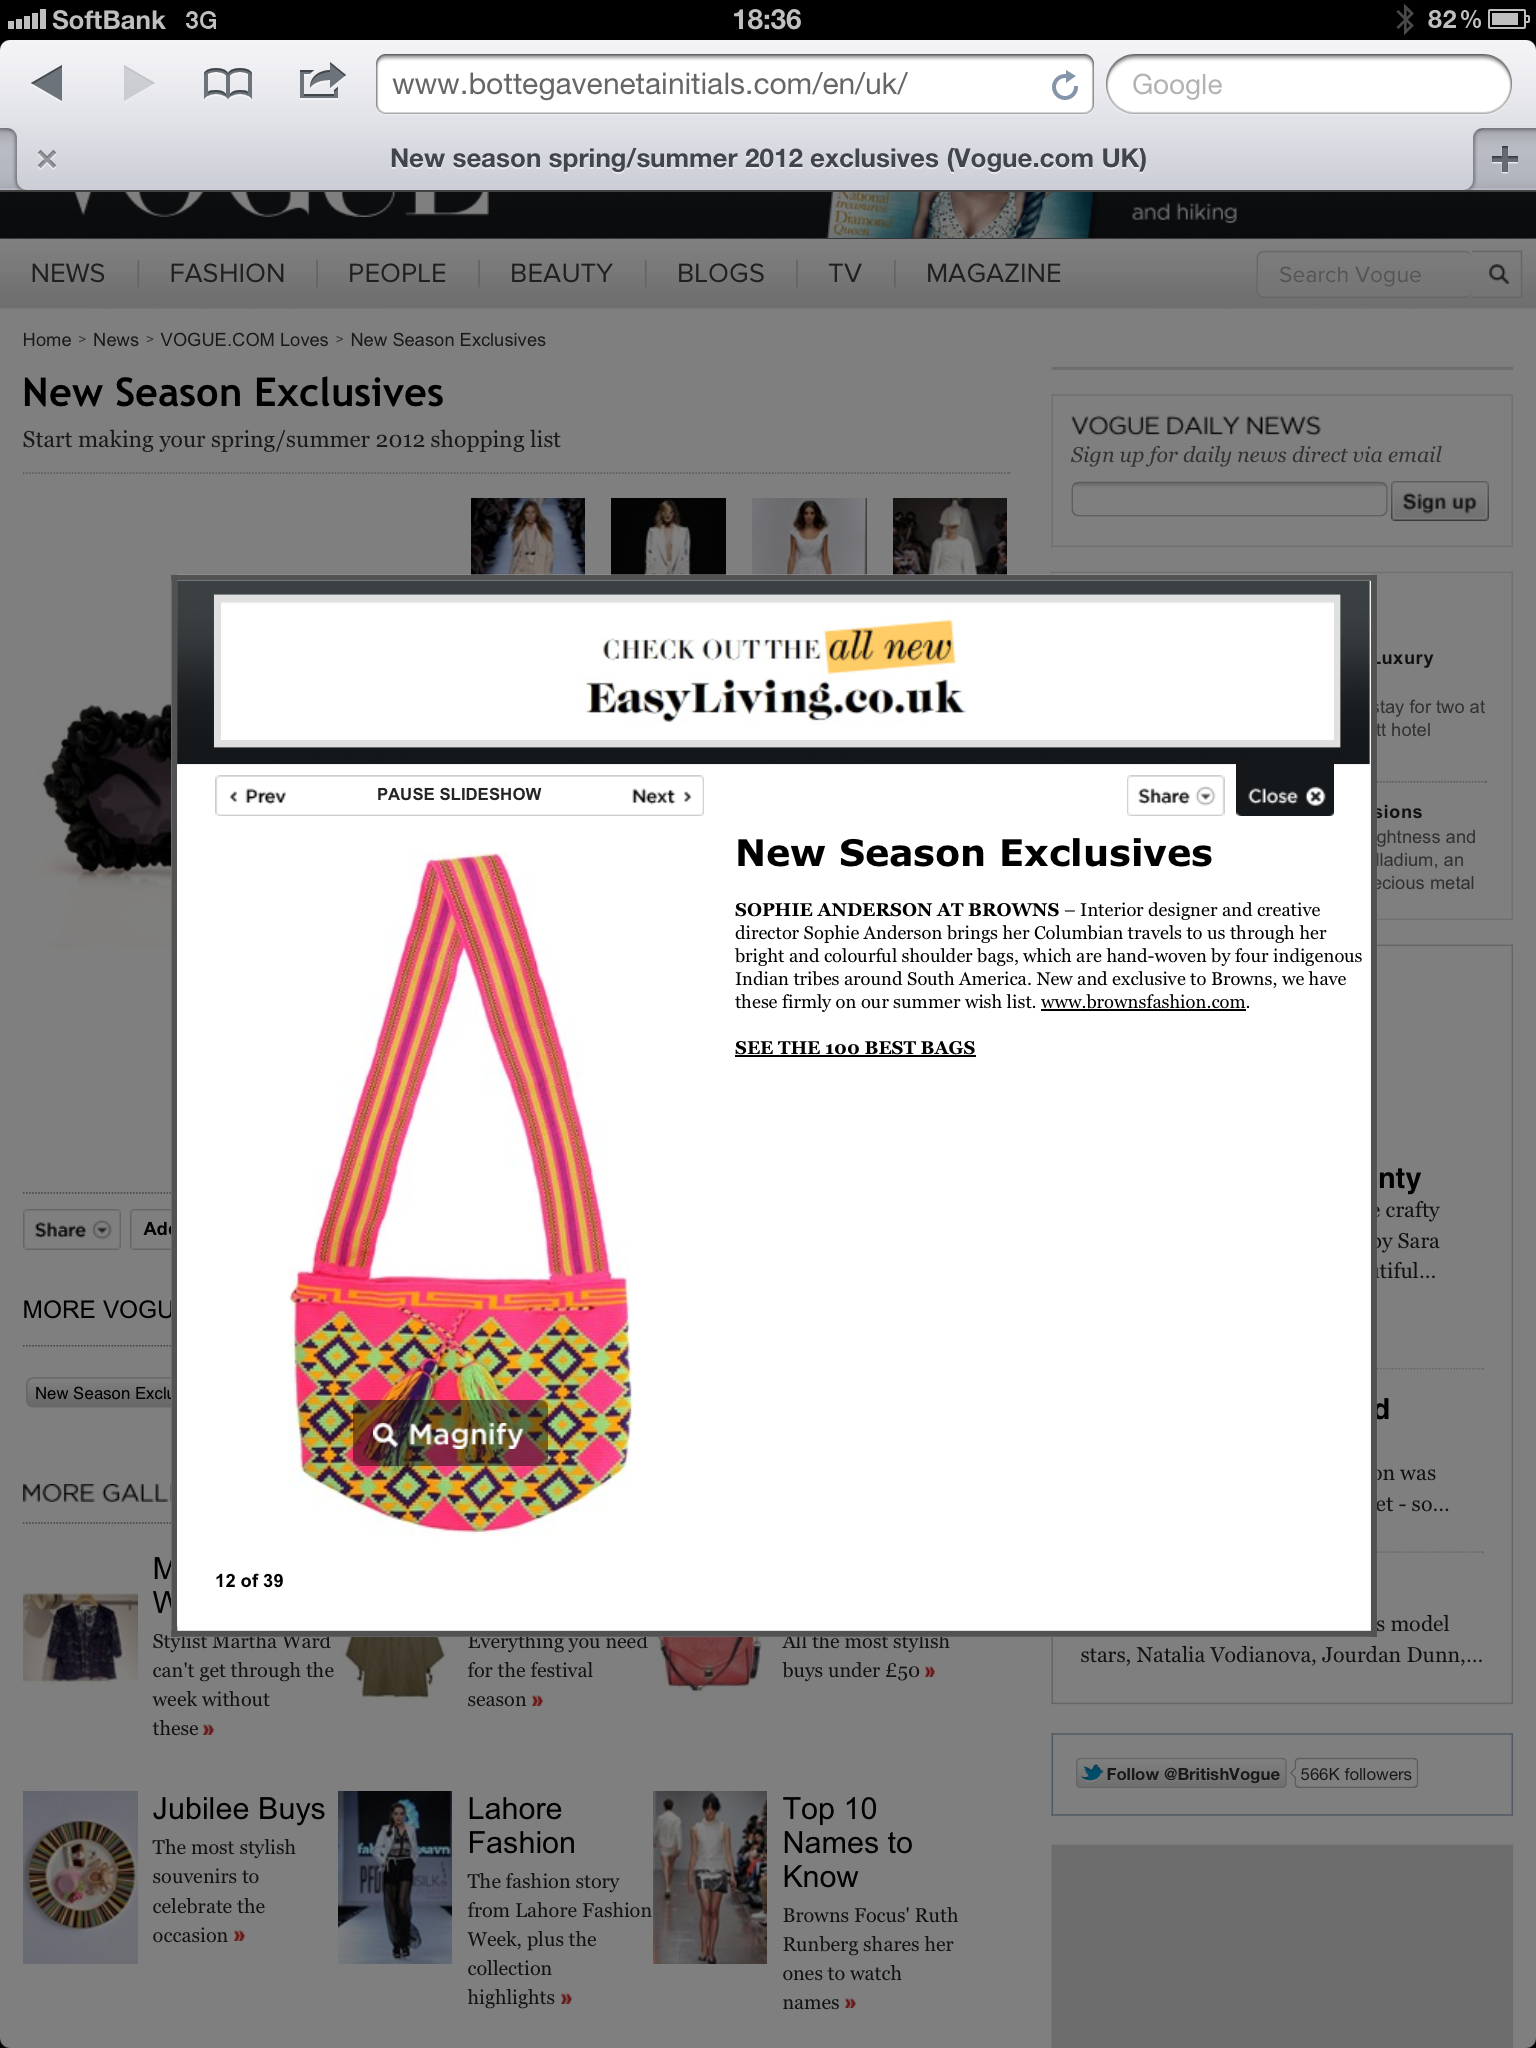Click the Search Vogue magnifier icon
The height and width of the screenshot is (2048, 1536).
pyautogui.click(x=1498, y=274)
